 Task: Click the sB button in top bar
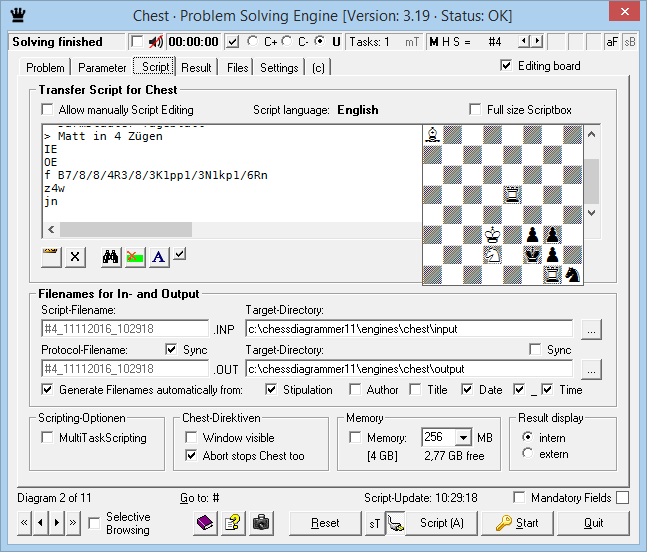[630, 42]
